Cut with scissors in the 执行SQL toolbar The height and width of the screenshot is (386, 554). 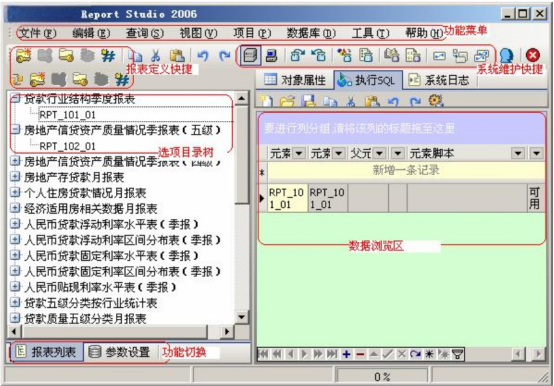350,102
